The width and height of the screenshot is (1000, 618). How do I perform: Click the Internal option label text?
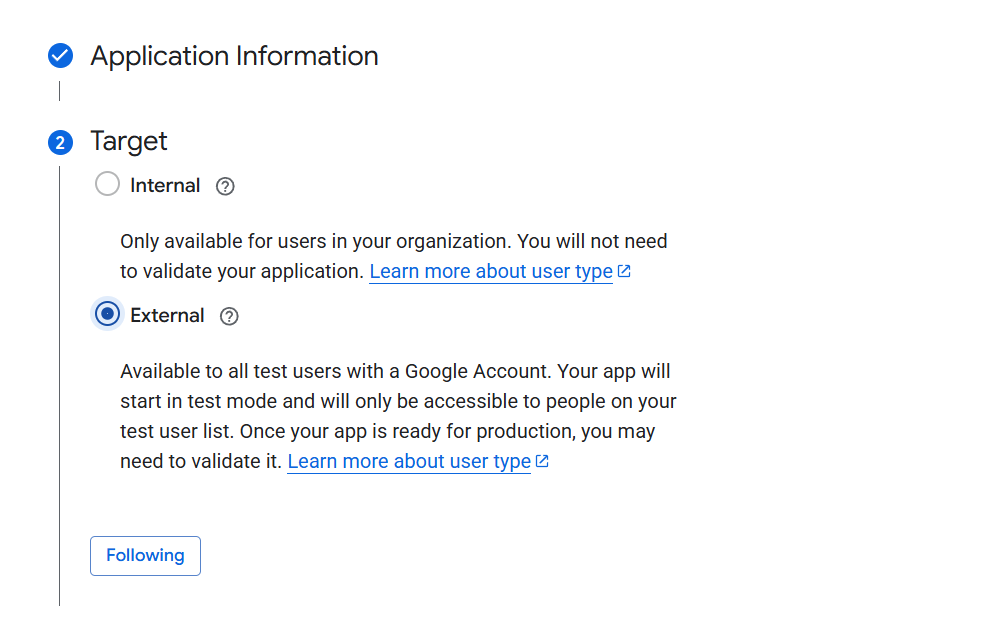click(165, 186)
